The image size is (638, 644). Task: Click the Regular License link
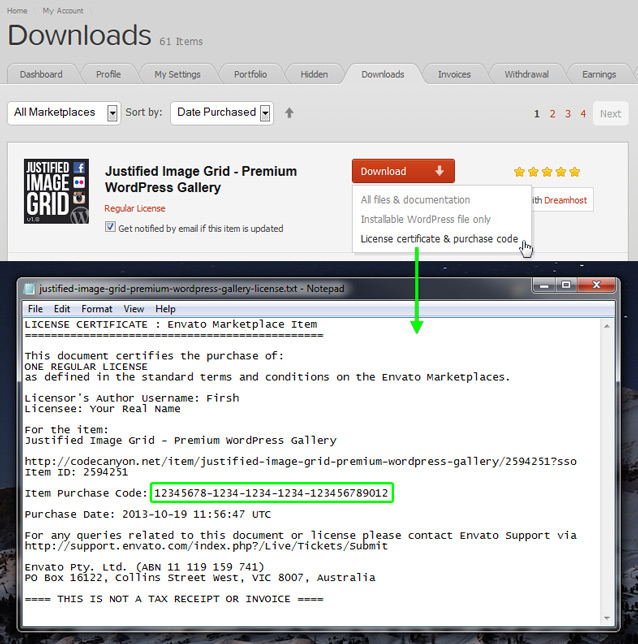134,209
